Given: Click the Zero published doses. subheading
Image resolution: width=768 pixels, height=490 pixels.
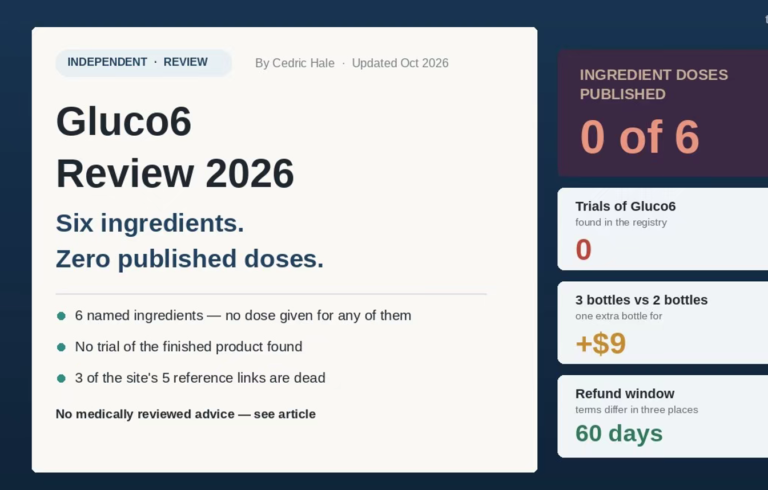Looking at the screenshot, I should [190, 259].
